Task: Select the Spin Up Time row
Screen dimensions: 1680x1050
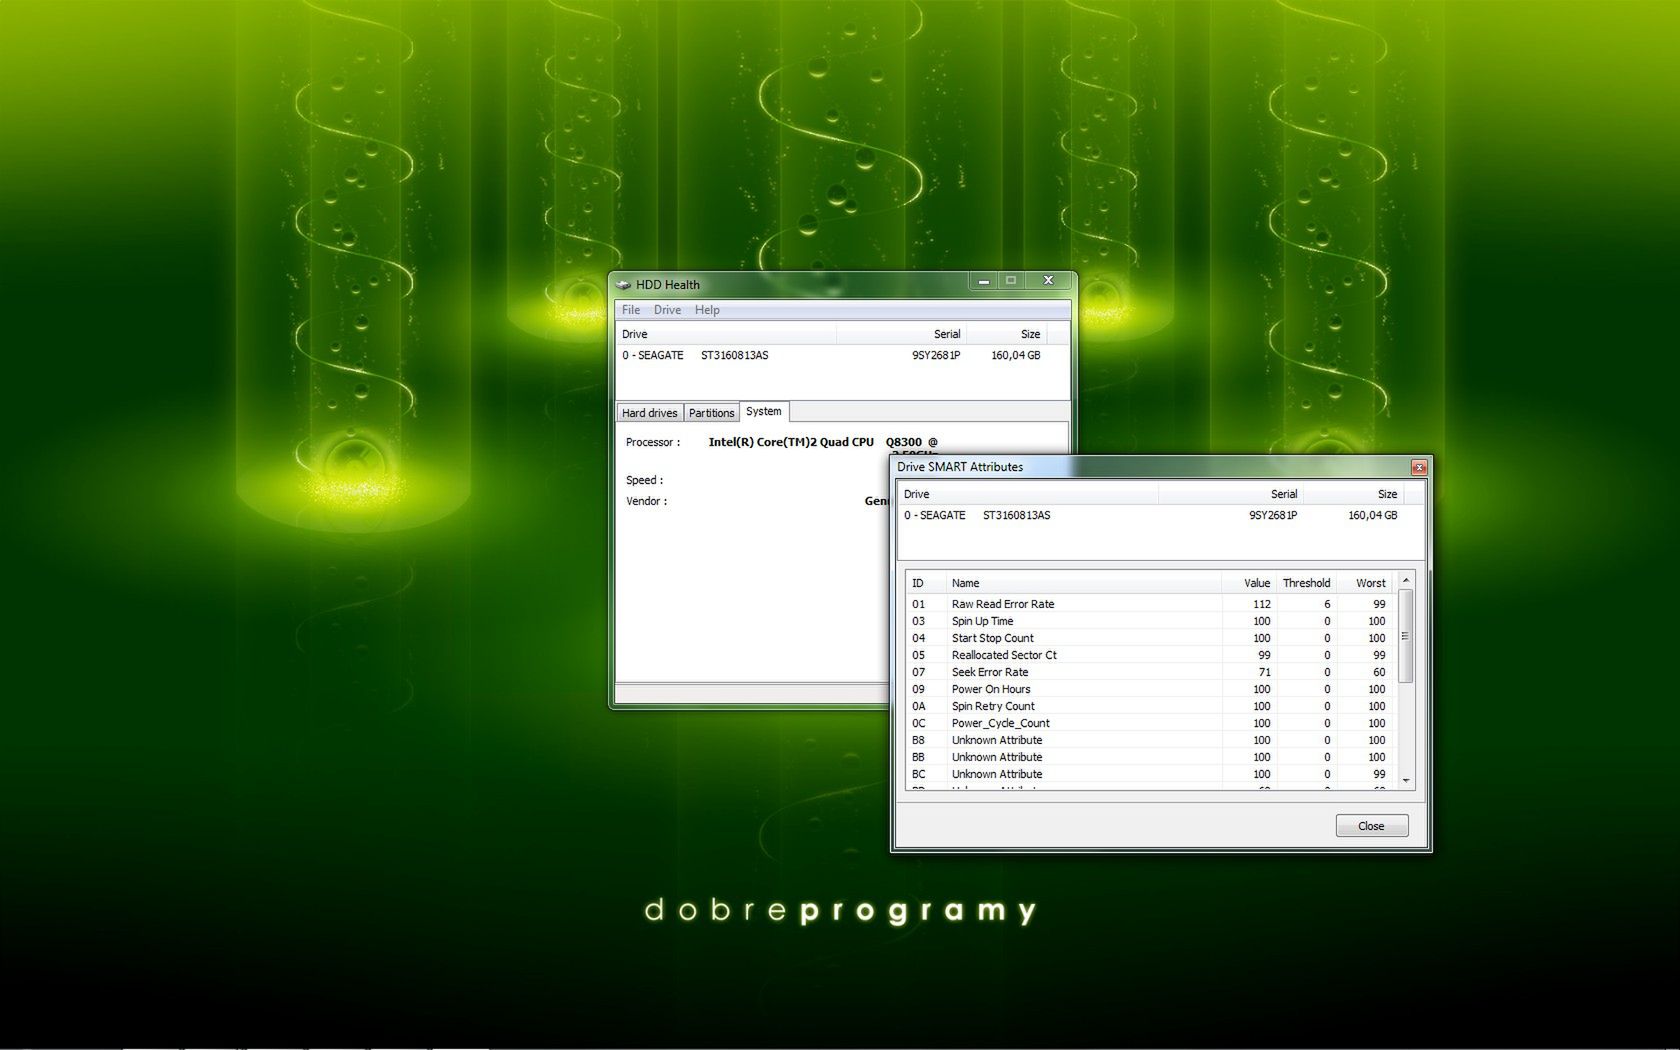Action: [1151, 621]
